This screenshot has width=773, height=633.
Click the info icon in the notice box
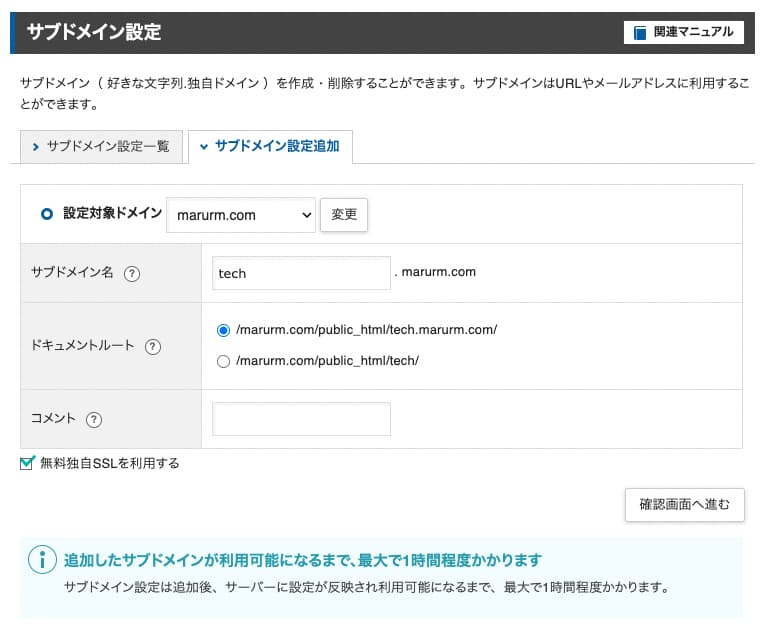click(41, 560)
